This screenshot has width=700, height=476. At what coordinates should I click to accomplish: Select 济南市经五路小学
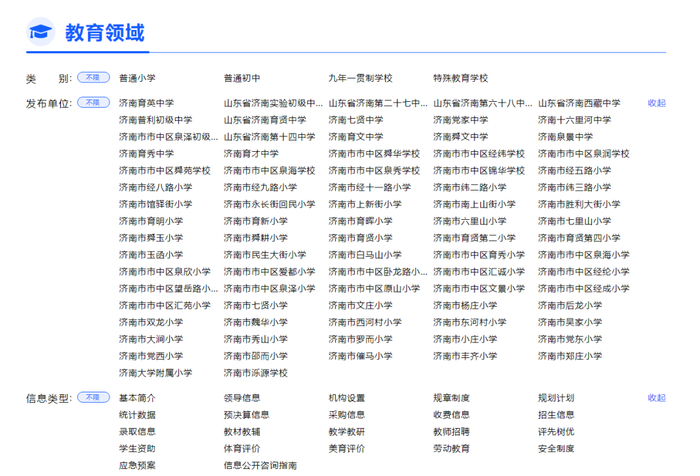pos(575,171)
